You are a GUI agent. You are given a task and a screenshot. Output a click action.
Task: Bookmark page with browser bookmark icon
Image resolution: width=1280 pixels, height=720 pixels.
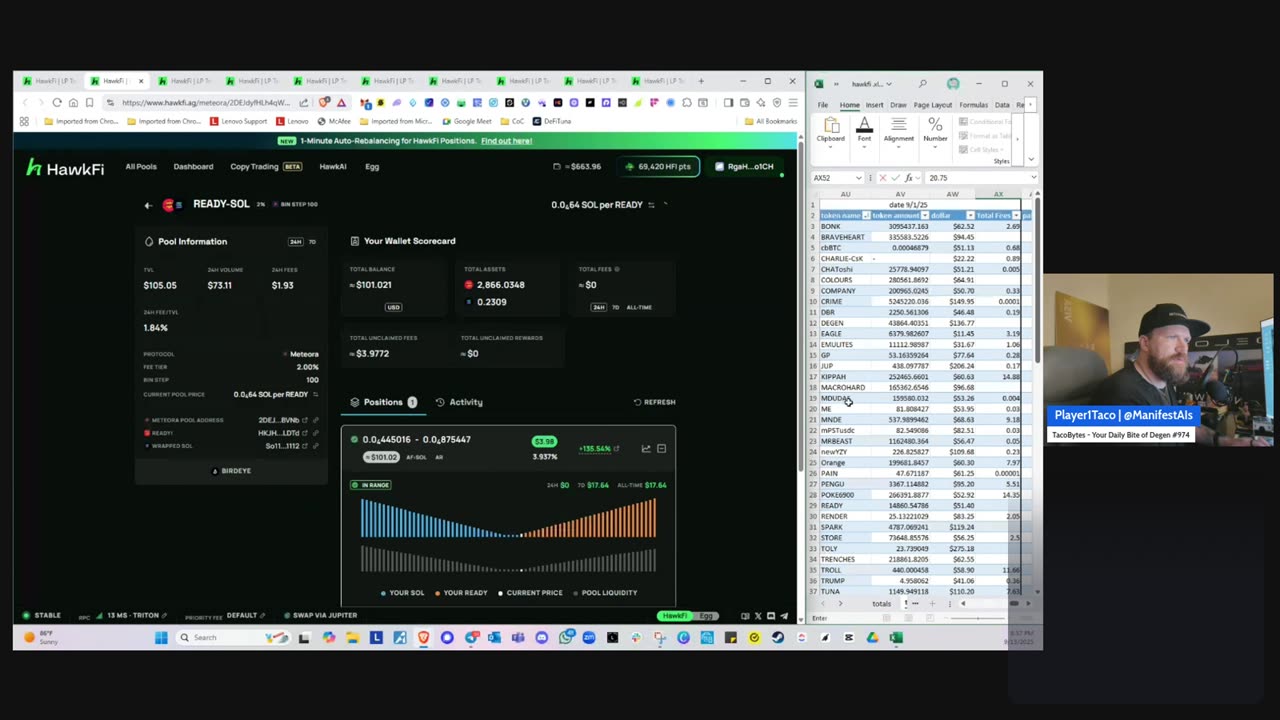point(89,102)
